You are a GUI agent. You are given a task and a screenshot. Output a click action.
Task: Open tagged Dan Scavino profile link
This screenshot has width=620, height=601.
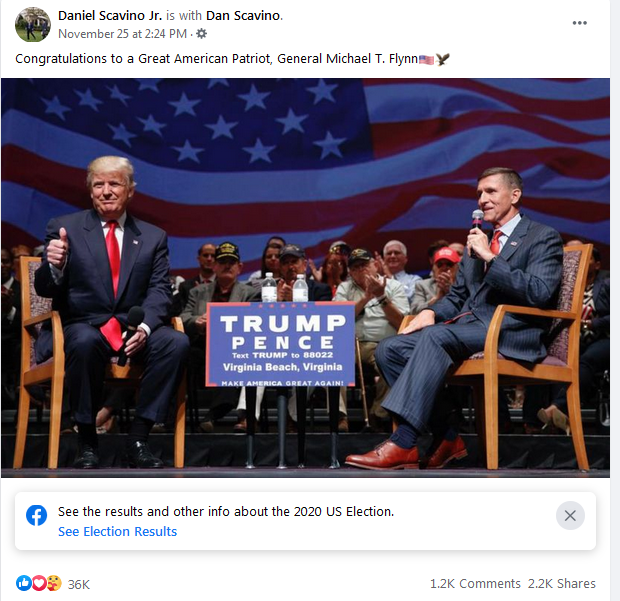(243, 15)
